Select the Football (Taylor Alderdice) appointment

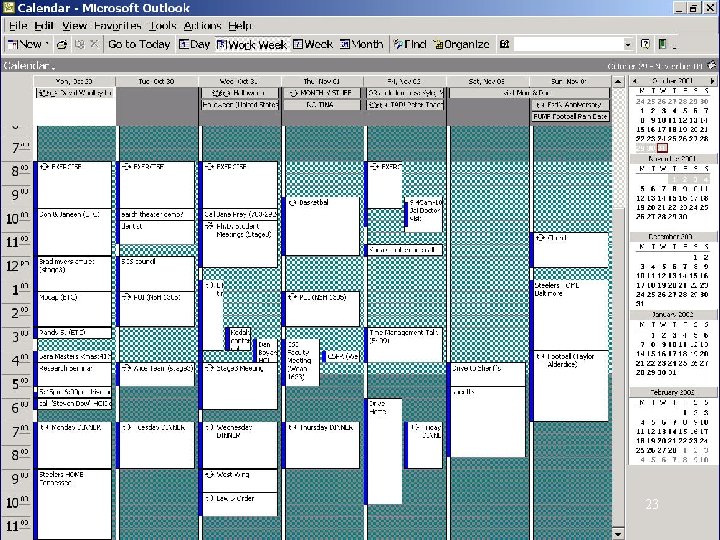click(569, 386)
